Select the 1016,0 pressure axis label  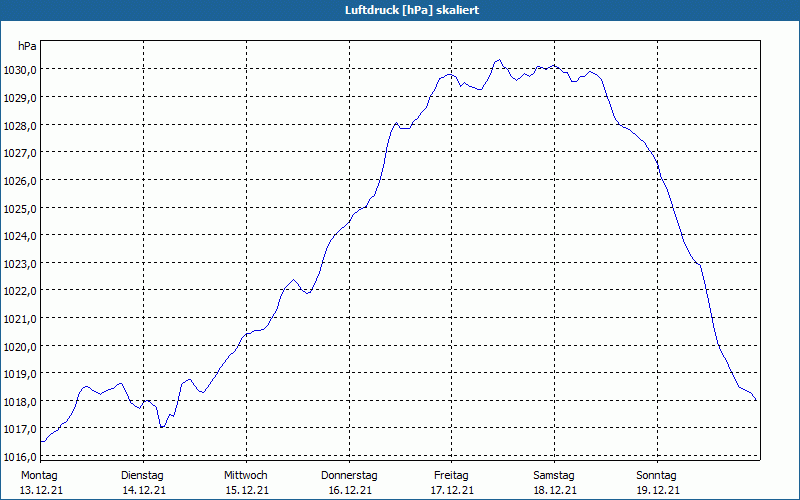pos(20,457)
